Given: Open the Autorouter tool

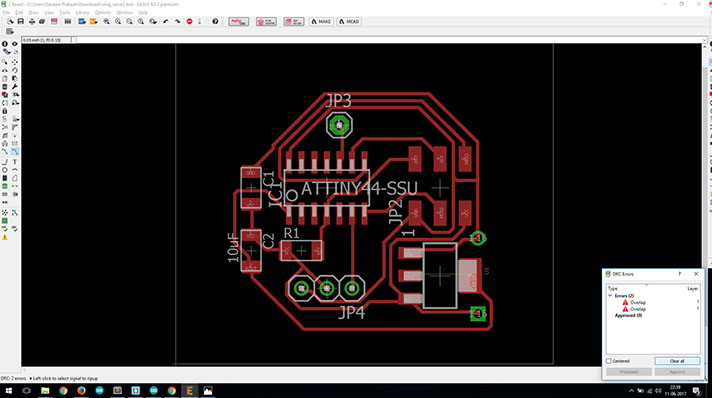Looking at the screenshot, I should coord(15,213).
